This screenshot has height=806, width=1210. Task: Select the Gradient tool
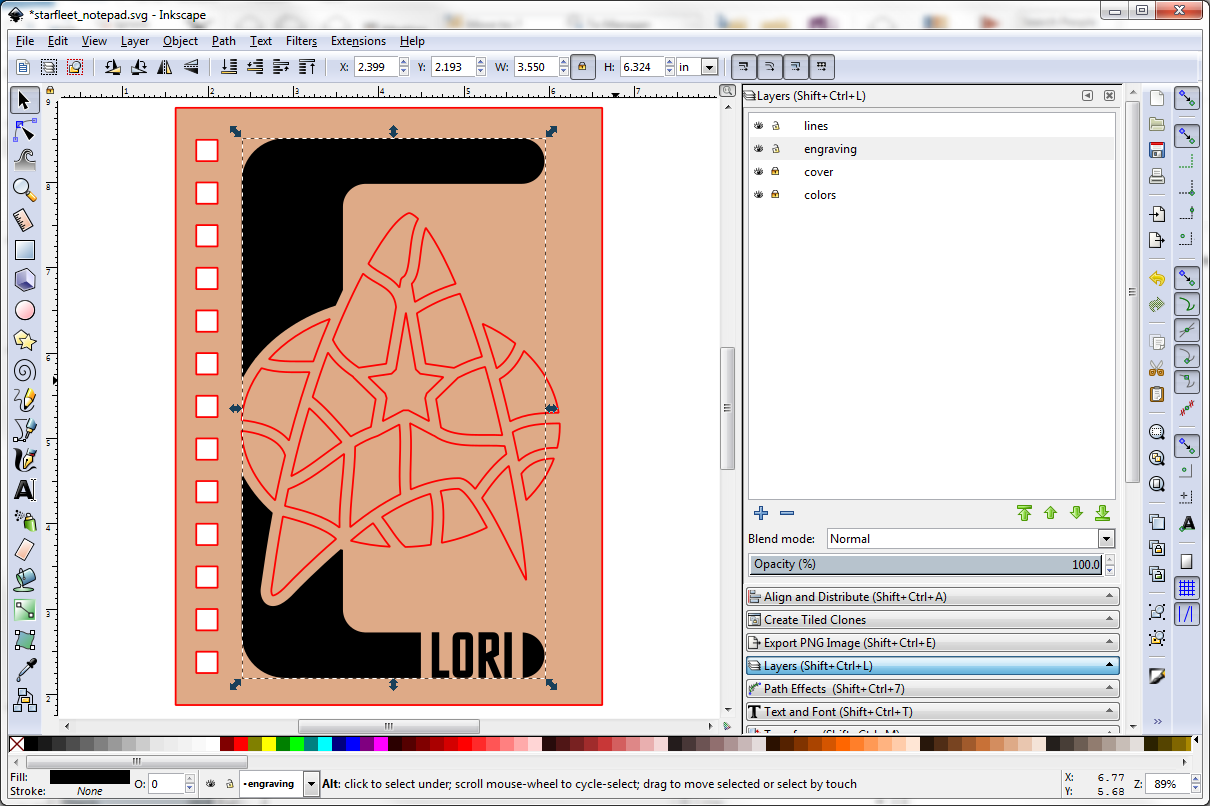[x=25, y=609]
